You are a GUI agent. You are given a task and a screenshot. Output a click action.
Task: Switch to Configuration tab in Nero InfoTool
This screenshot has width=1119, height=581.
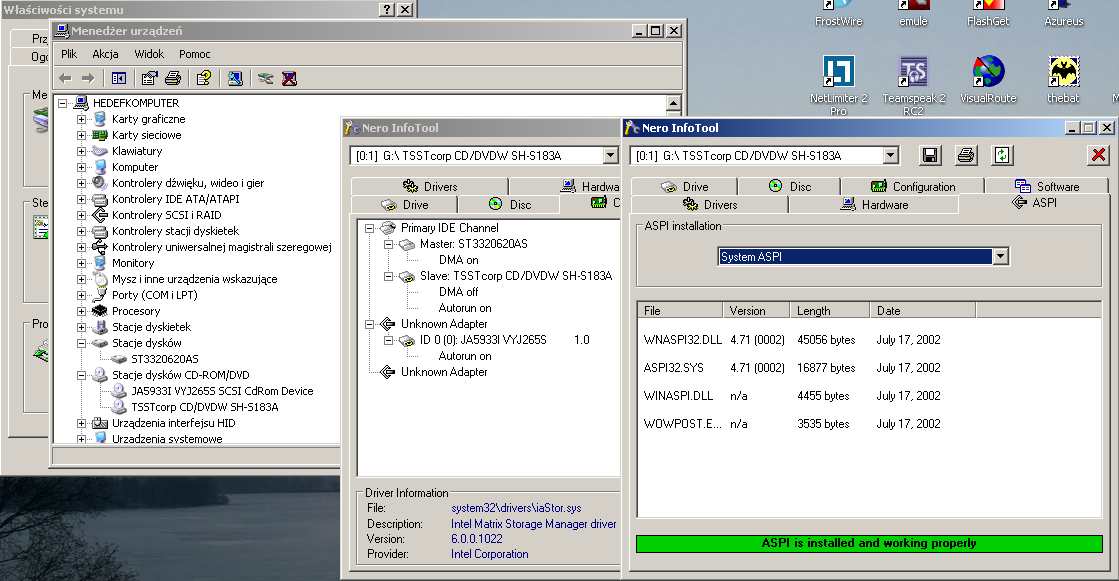pos(912,186)
